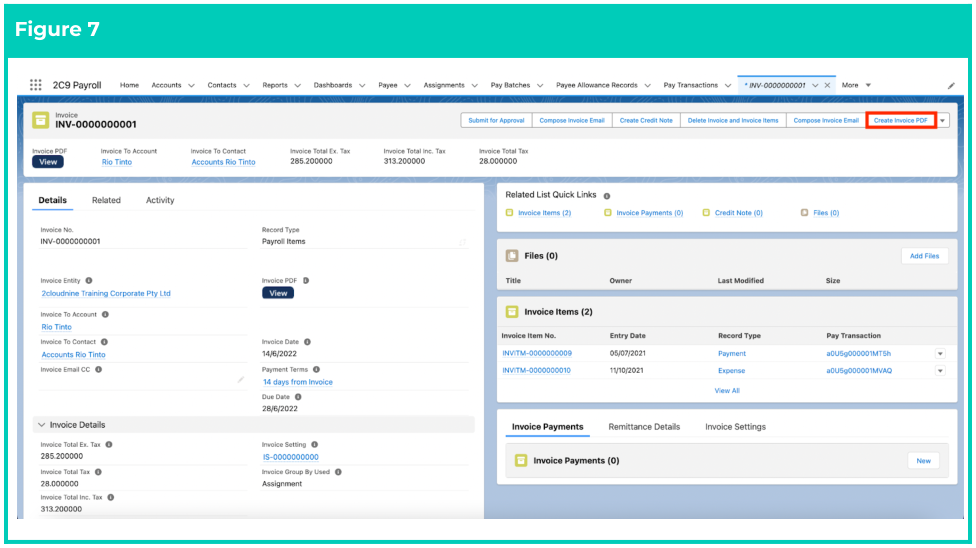Open 14 days from Invoice link
The image size is (976, 548).
point(298,382)
